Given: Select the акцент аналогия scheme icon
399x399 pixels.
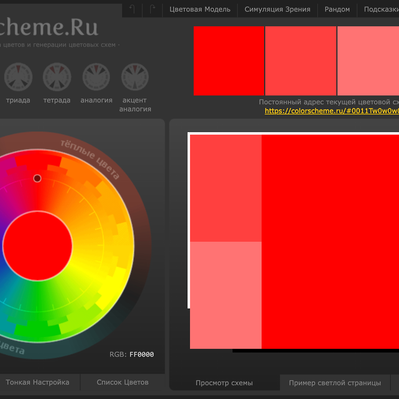Looking at the screenshot, I should (x=135, y=77).
